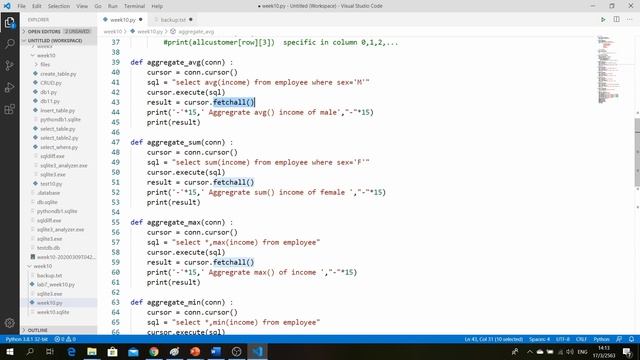Image resolution: width=640 pixels, height=360 pixels.
Task: Open Windows Action Center notifications
Action: tap(628, 351)
